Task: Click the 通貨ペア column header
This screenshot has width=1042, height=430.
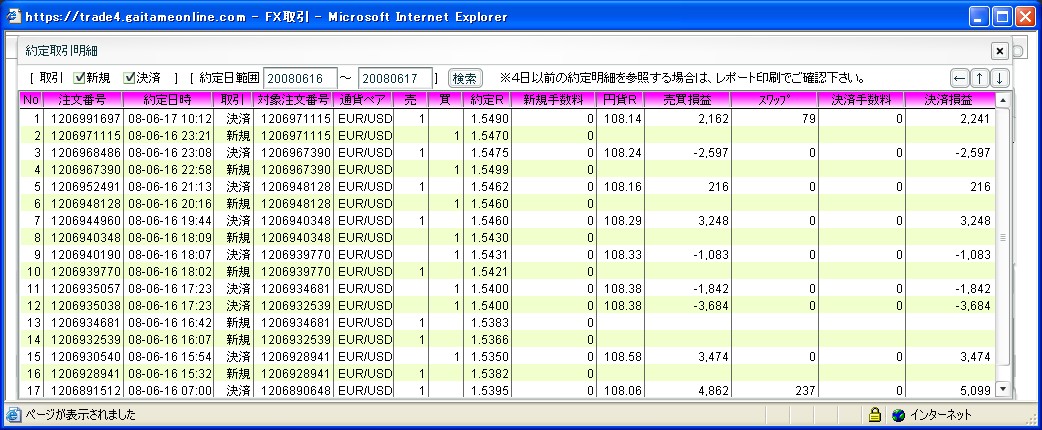Action: point(364,100)
